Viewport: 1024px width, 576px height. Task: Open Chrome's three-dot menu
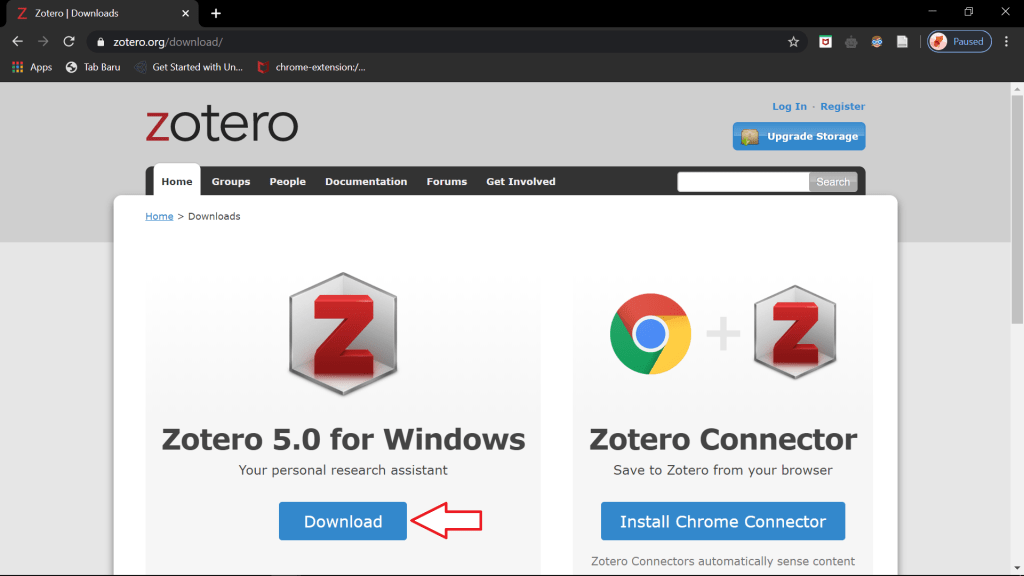point(1006,42)
